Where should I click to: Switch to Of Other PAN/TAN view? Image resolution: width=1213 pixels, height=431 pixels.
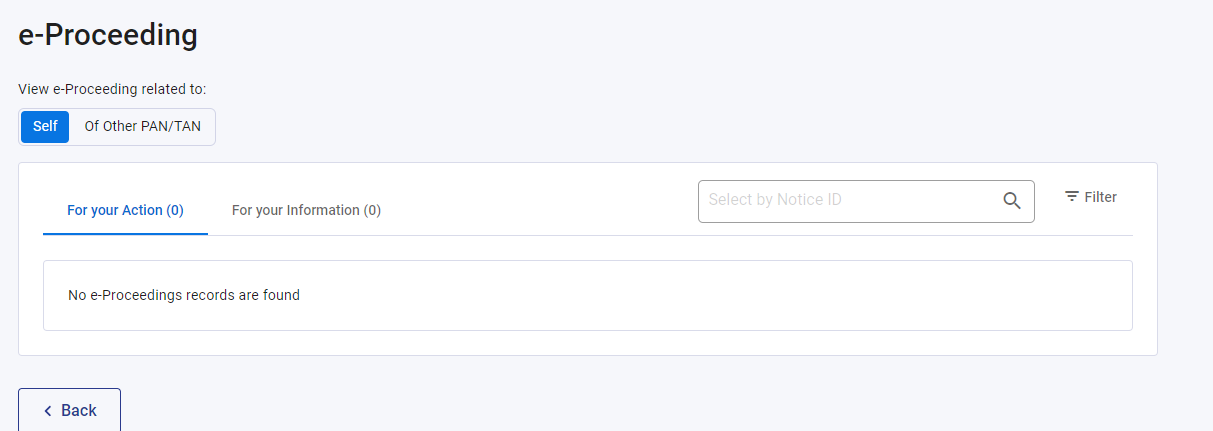tap(142, 127)
